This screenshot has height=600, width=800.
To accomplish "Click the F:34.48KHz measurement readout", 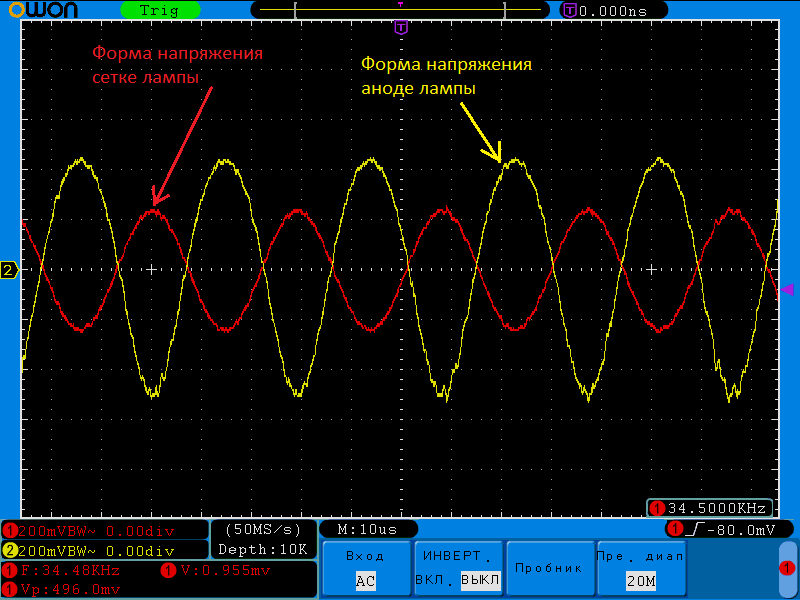I will 62,570.
